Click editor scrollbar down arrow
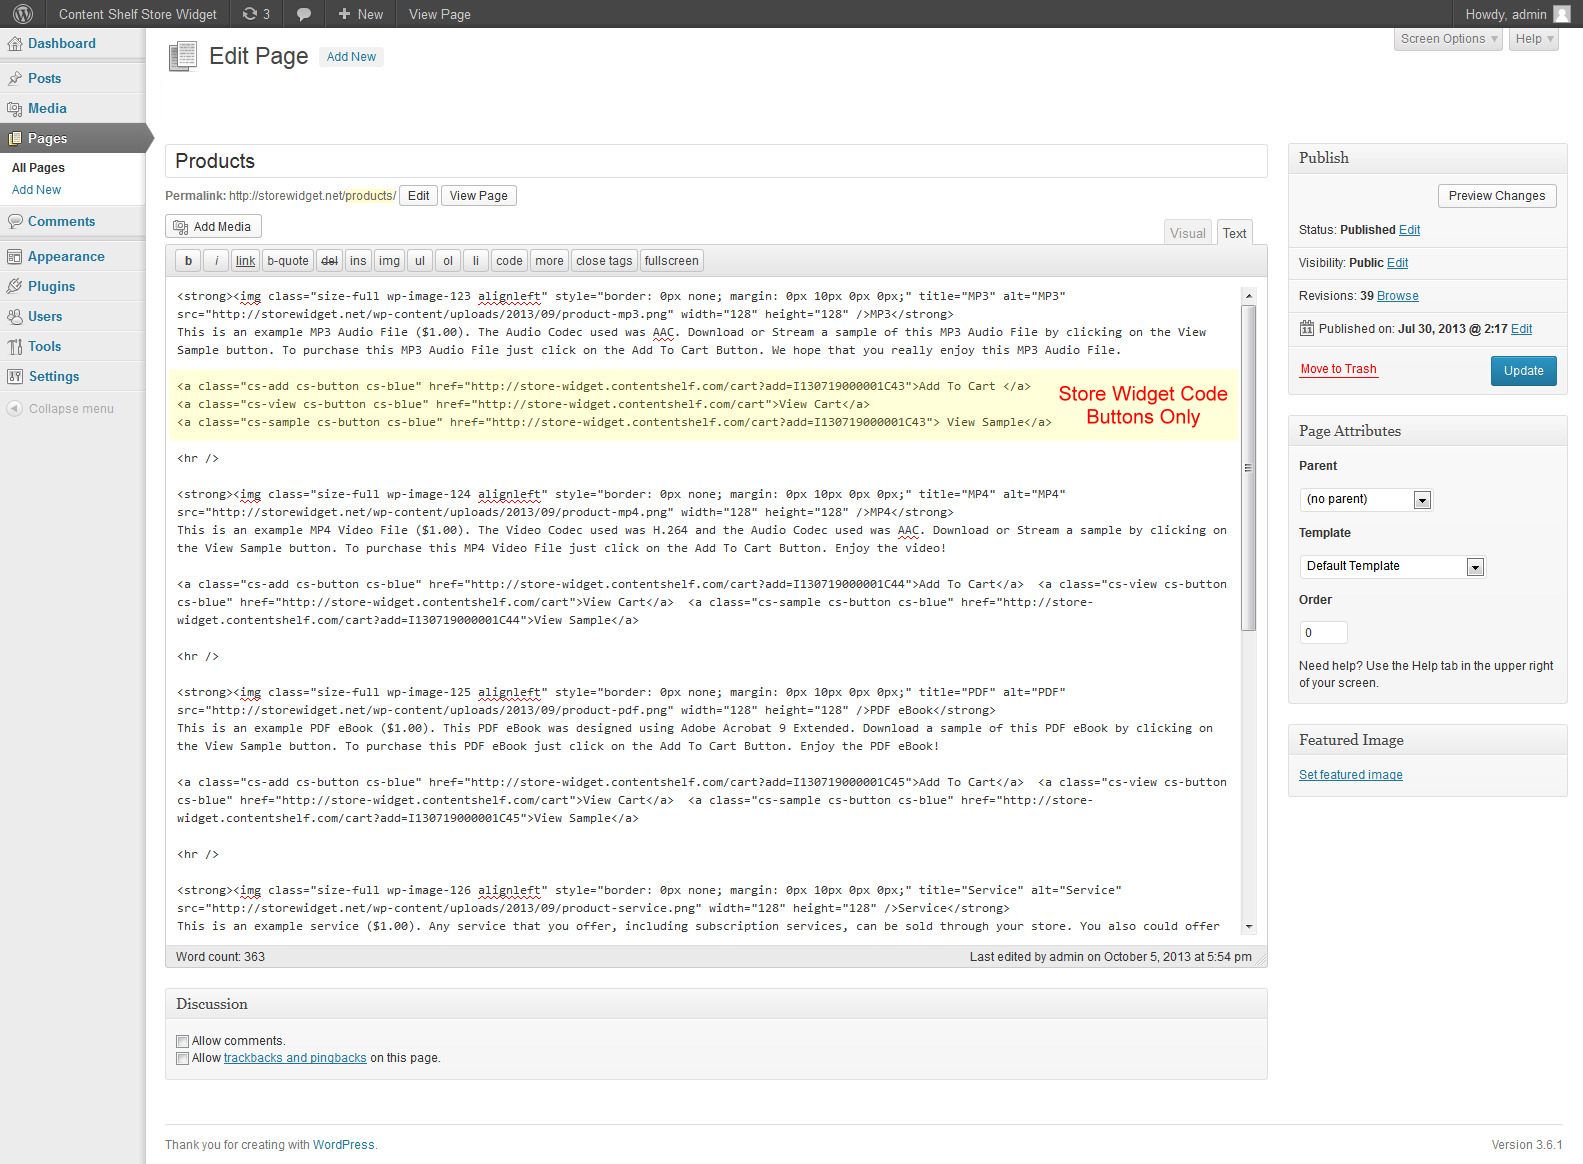Screen dimensions: 1583x1164 pos(1249,927)
